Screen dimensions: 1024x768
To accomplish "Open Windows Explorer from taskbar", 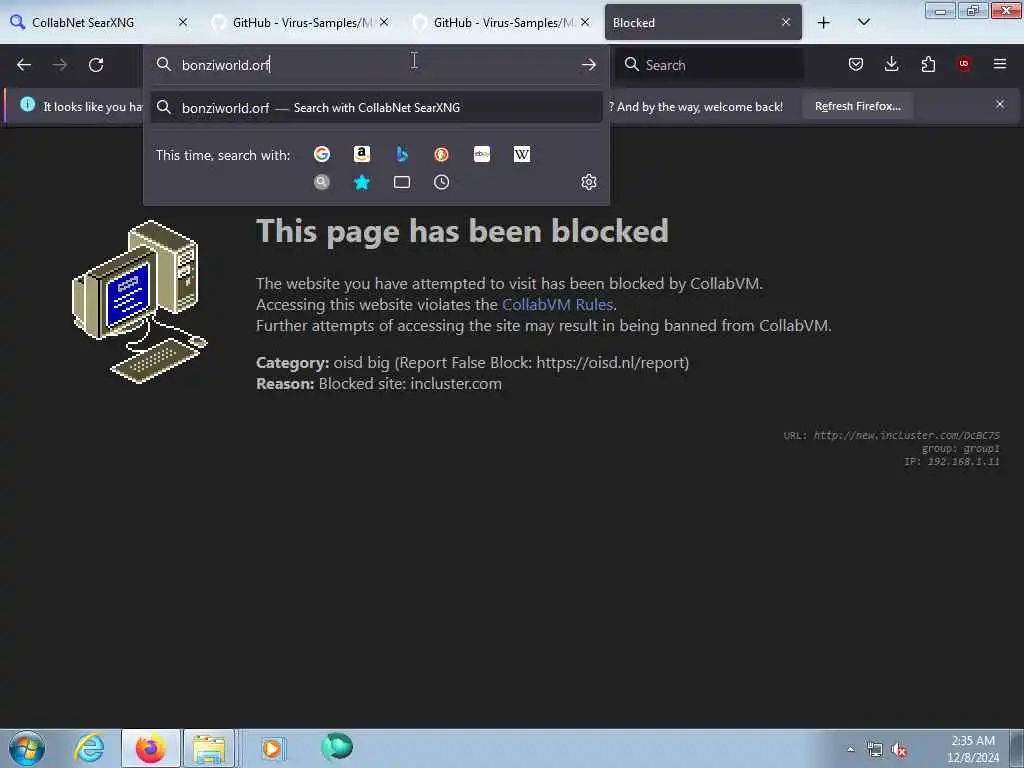I will pos(209,749).
